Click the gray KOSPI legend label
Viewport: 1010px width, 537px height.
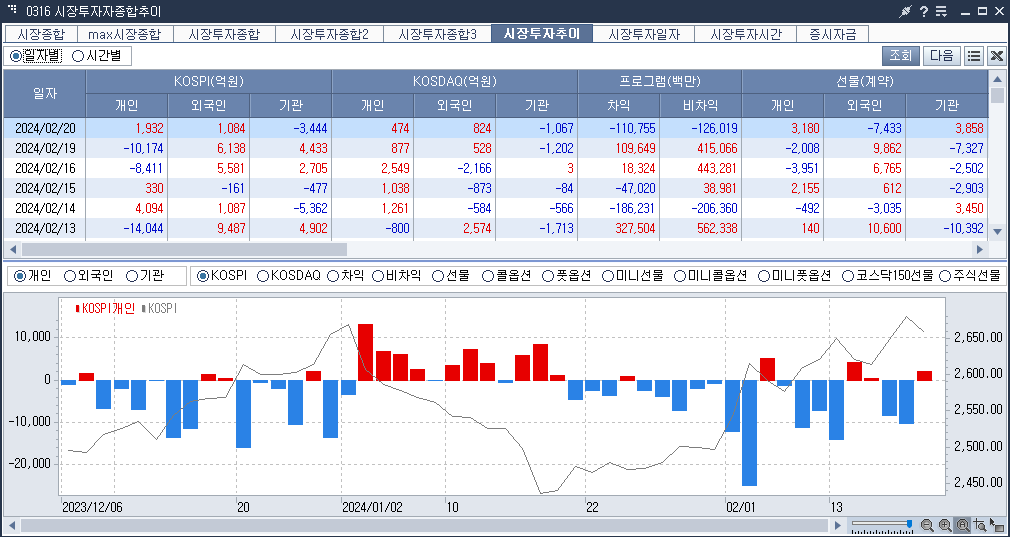[x=162, y=308]
